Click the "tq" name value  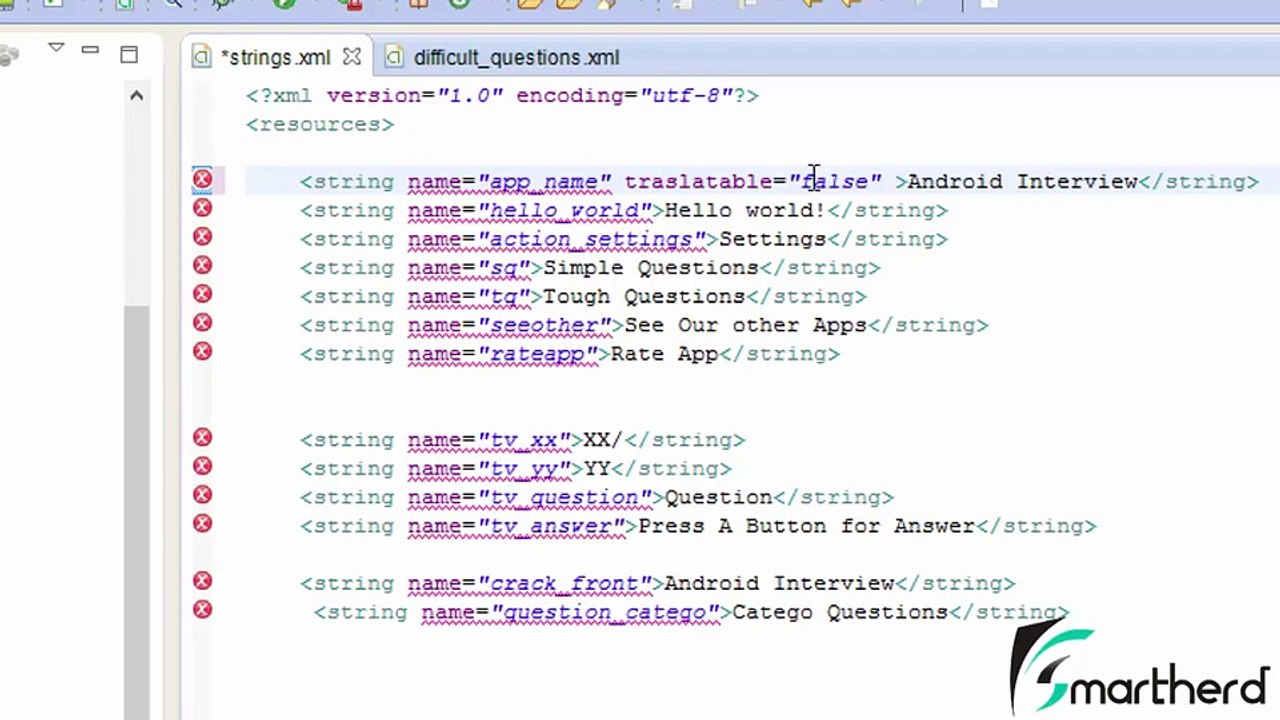point(504,297)
